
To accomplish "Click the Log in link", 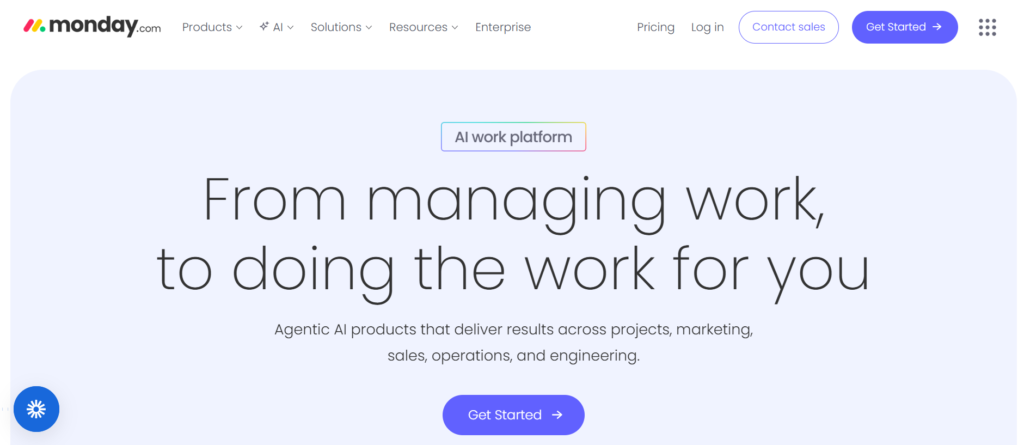I will 707,27.
